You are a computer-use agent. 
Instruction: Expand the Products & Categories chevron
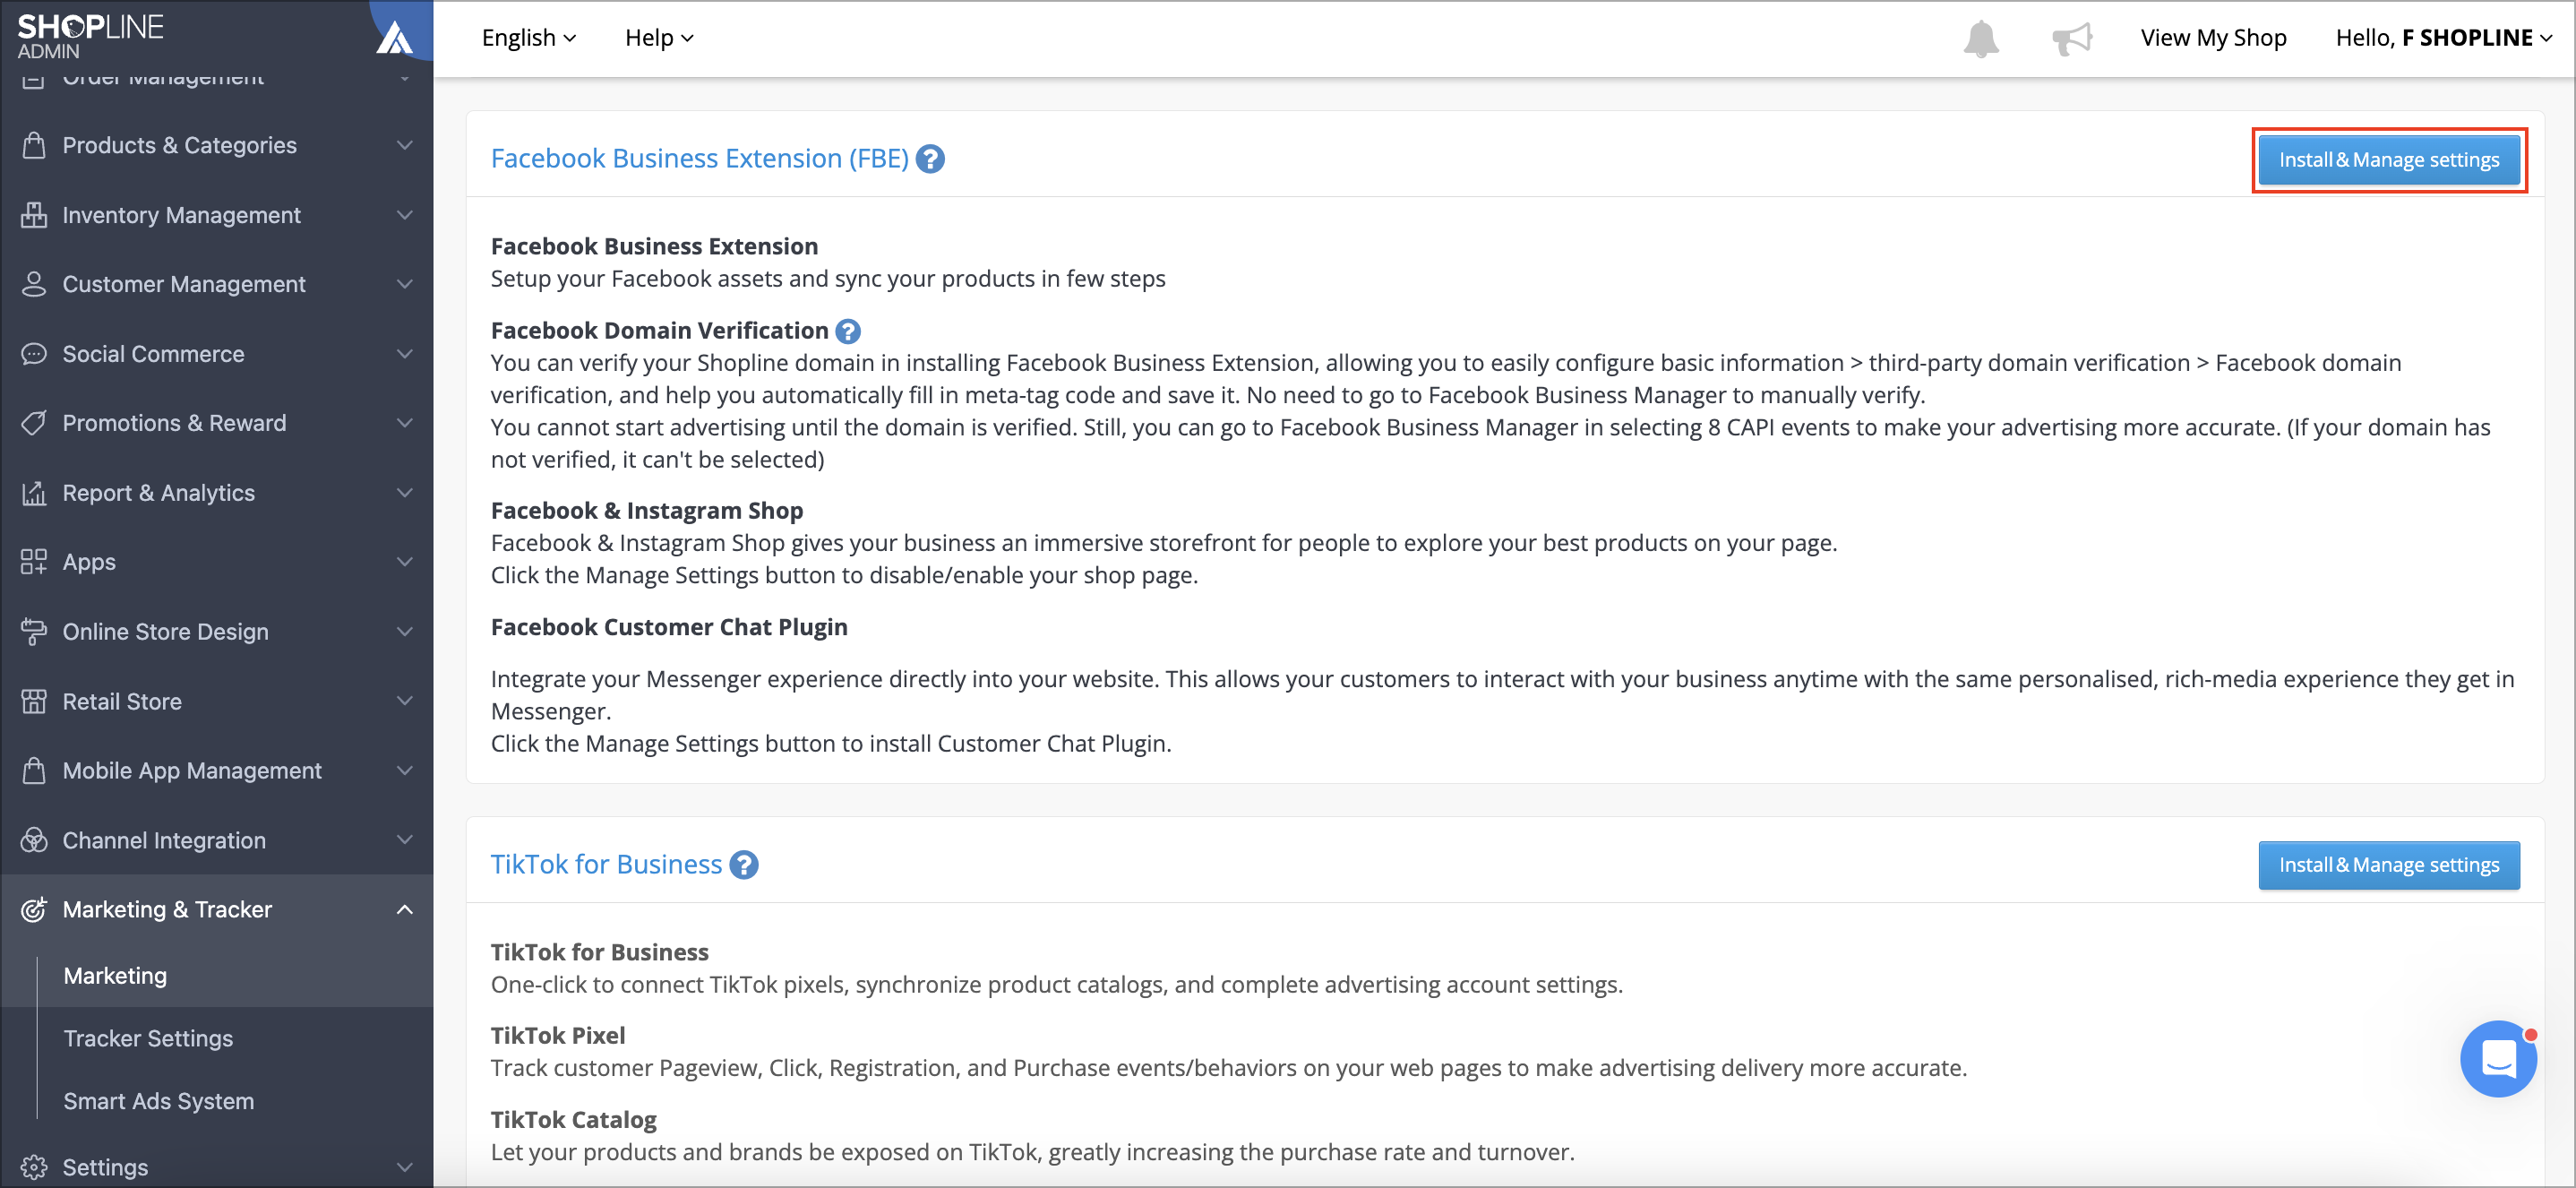point(405,145)
